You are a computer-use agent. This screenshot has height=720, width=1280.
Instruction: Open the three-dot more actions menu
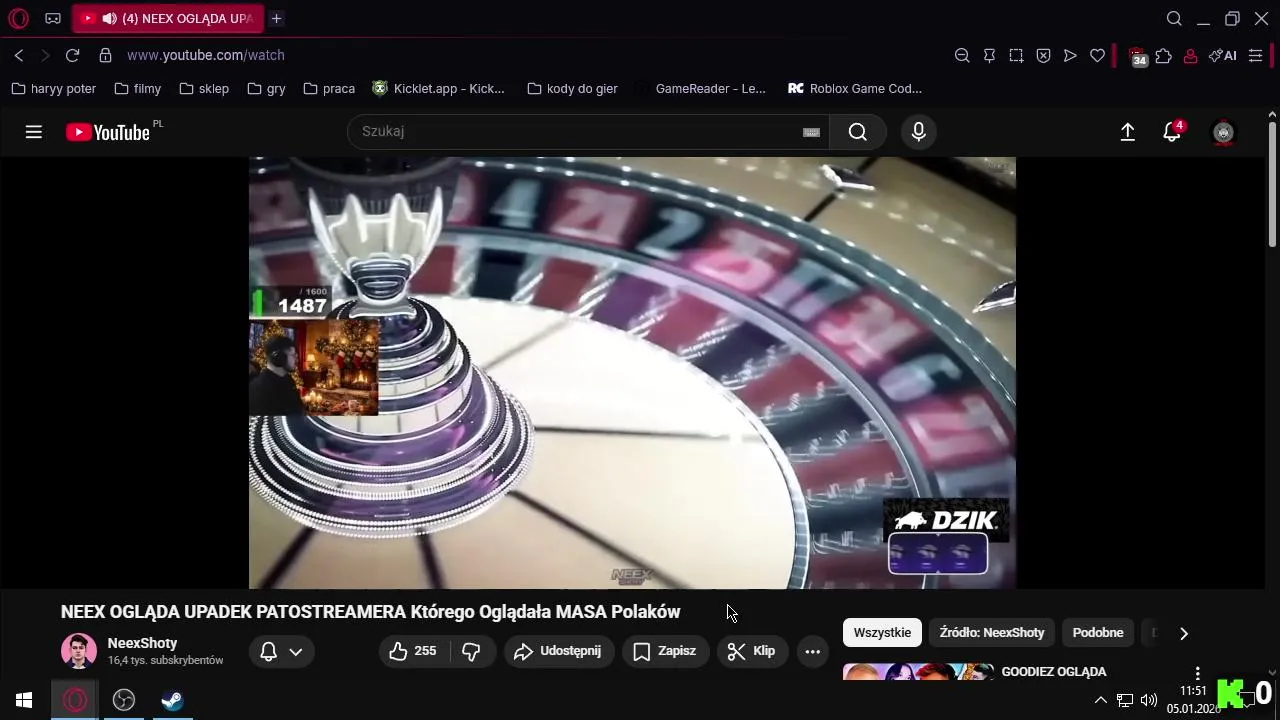812,651
